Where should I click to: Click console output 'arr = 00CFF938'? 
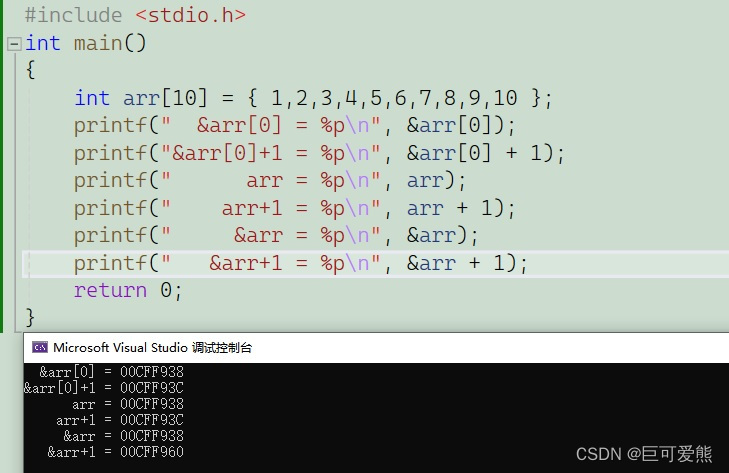tap(128, 404)
